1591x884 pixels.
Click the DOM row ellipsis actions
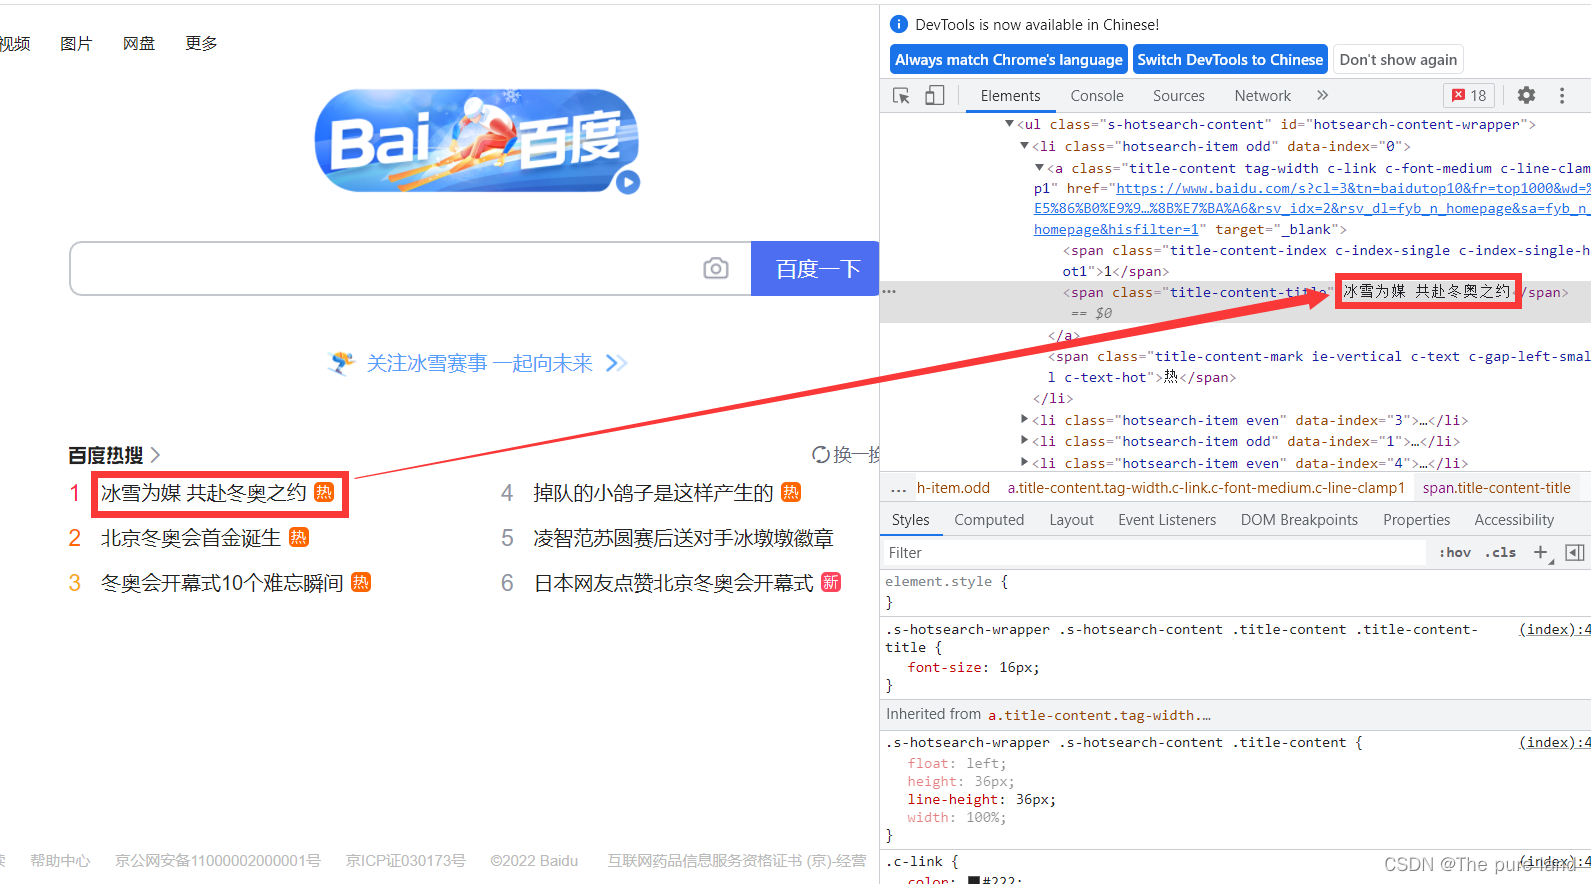click(x=889, y=291)
